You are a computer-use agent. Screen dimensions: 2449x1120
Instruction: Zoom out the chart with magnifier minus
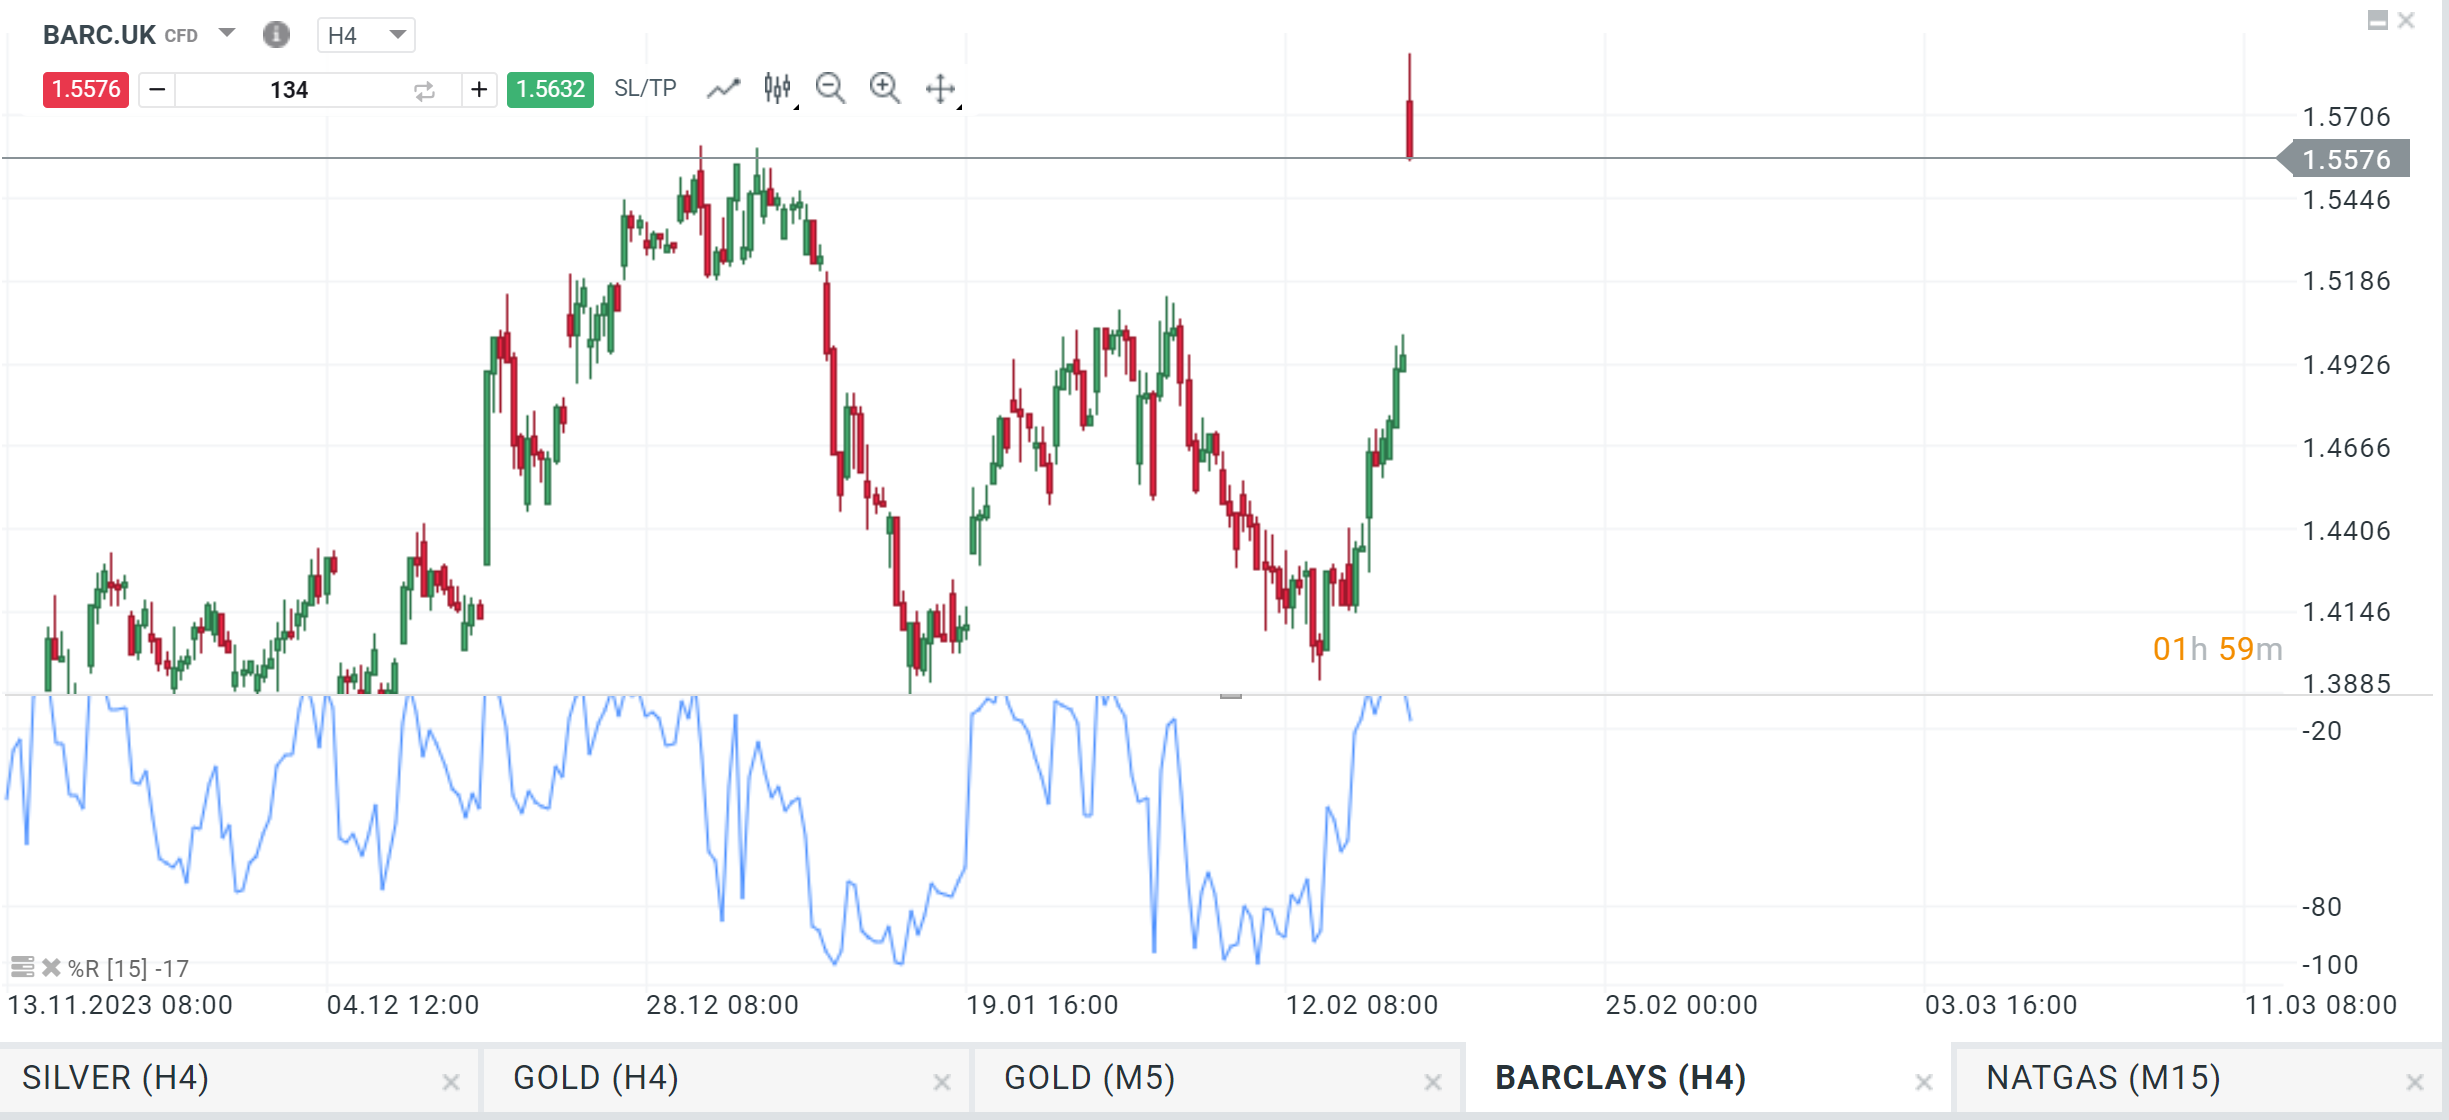[829, 88]
